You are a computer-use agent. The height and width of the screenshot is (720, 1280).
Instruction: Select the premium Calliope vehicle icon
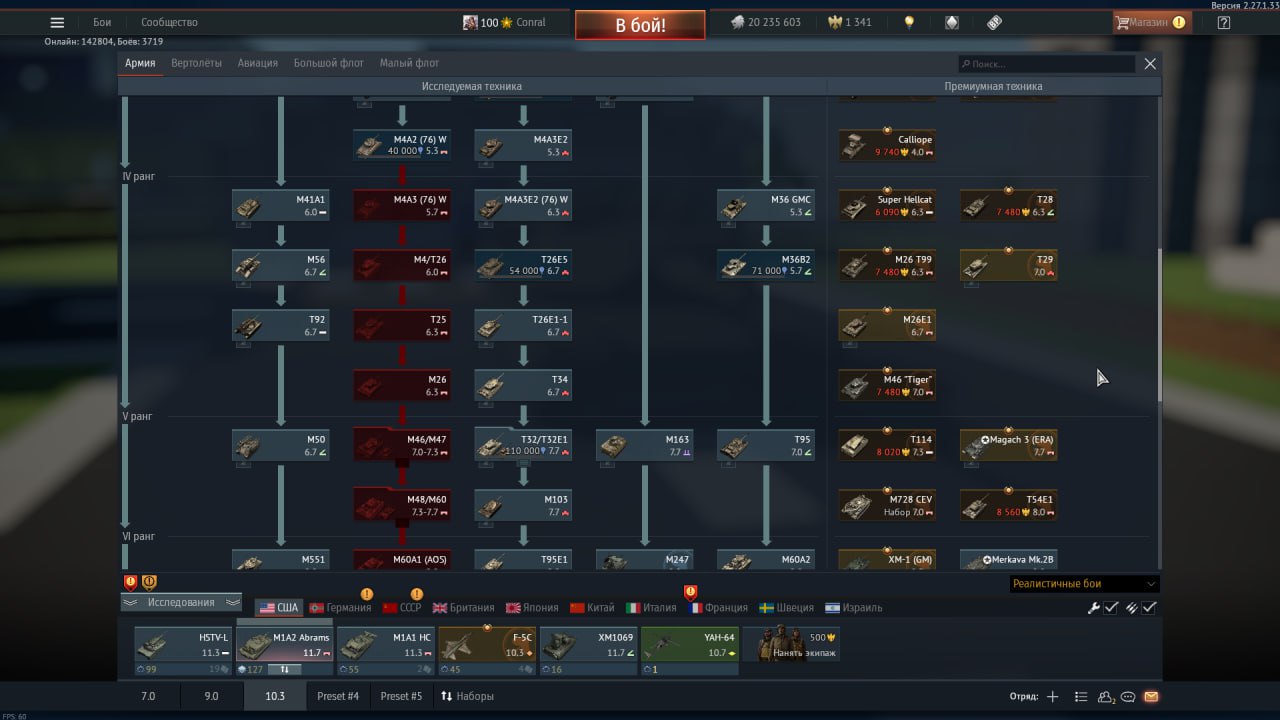[x=854, y=146]
